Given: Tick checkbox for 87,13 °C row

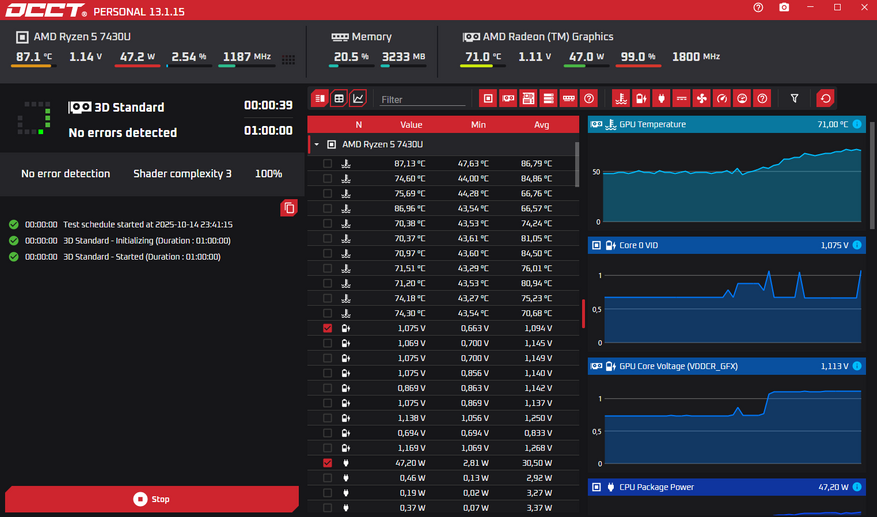Looking at the screenshot, I should (327, 163).
